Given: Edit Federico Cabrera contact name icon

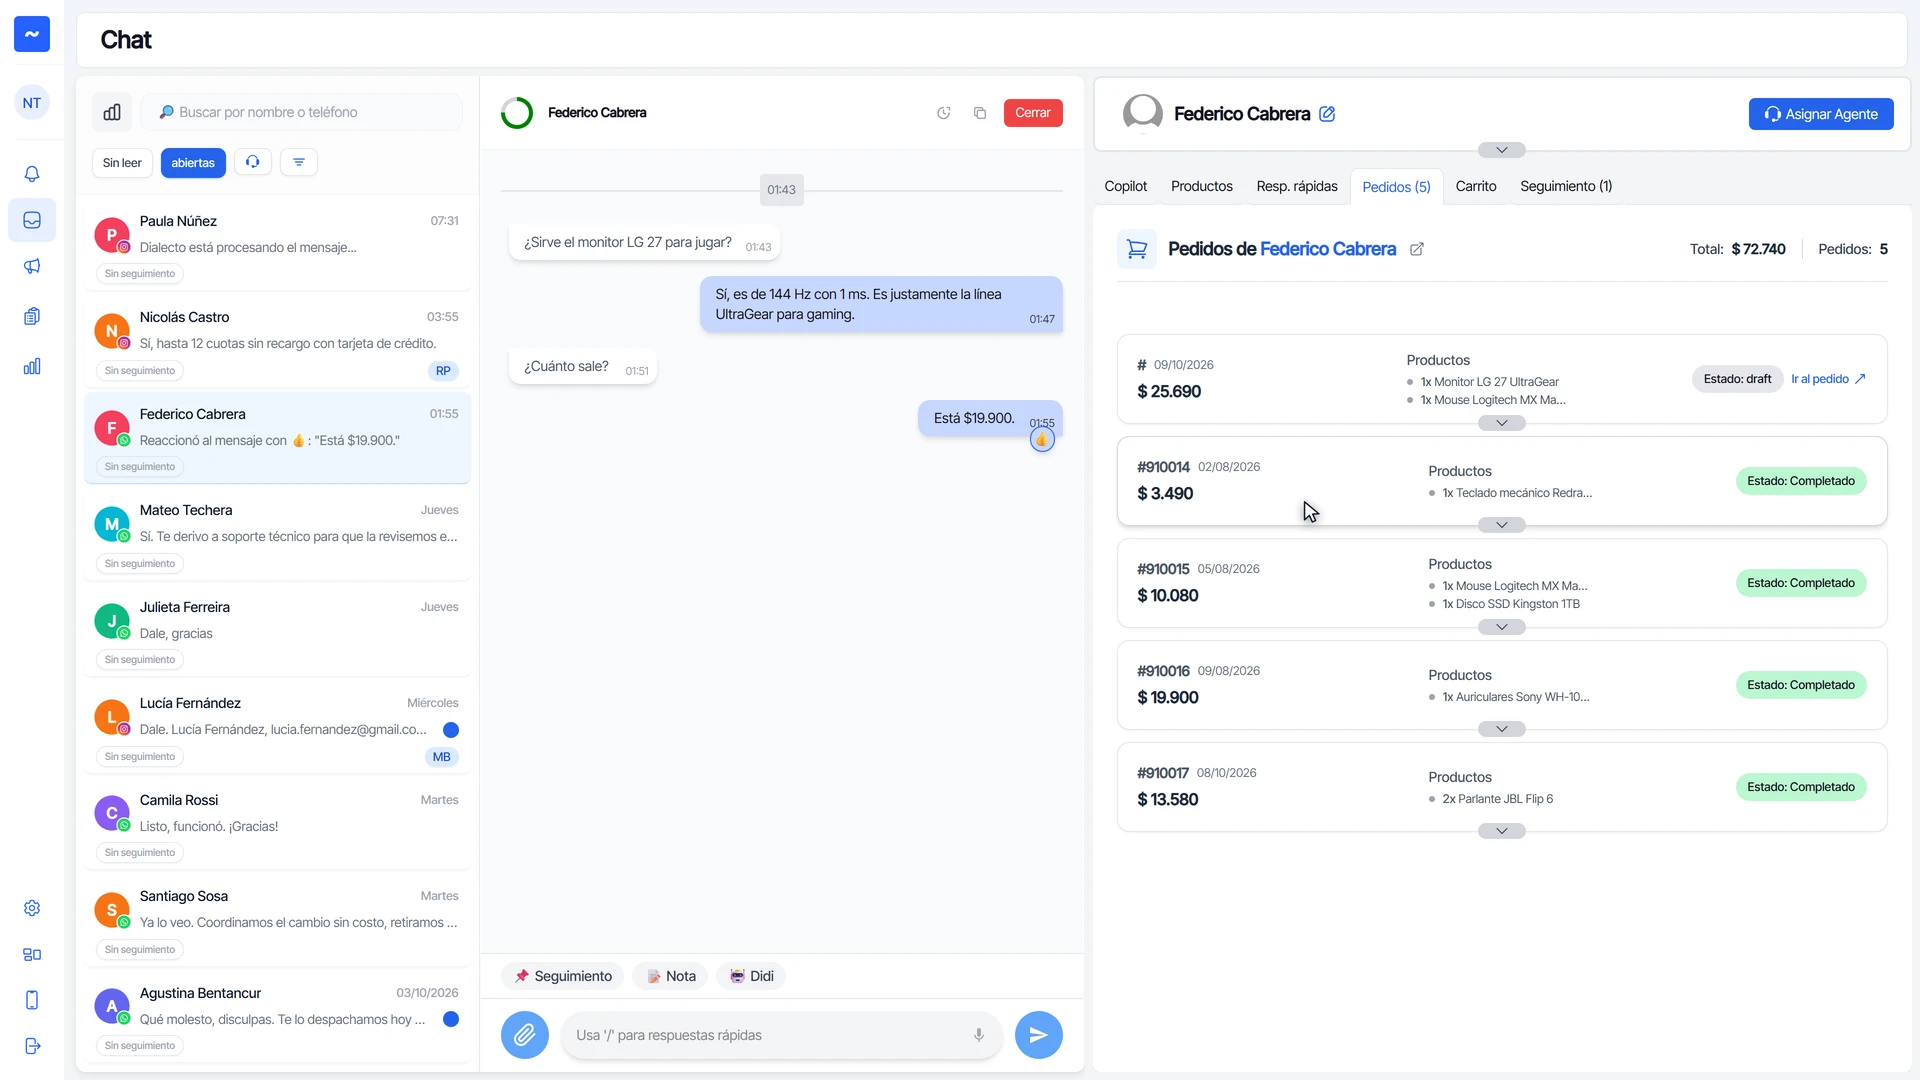Looking at the screenshot, I should point(1327,114).
